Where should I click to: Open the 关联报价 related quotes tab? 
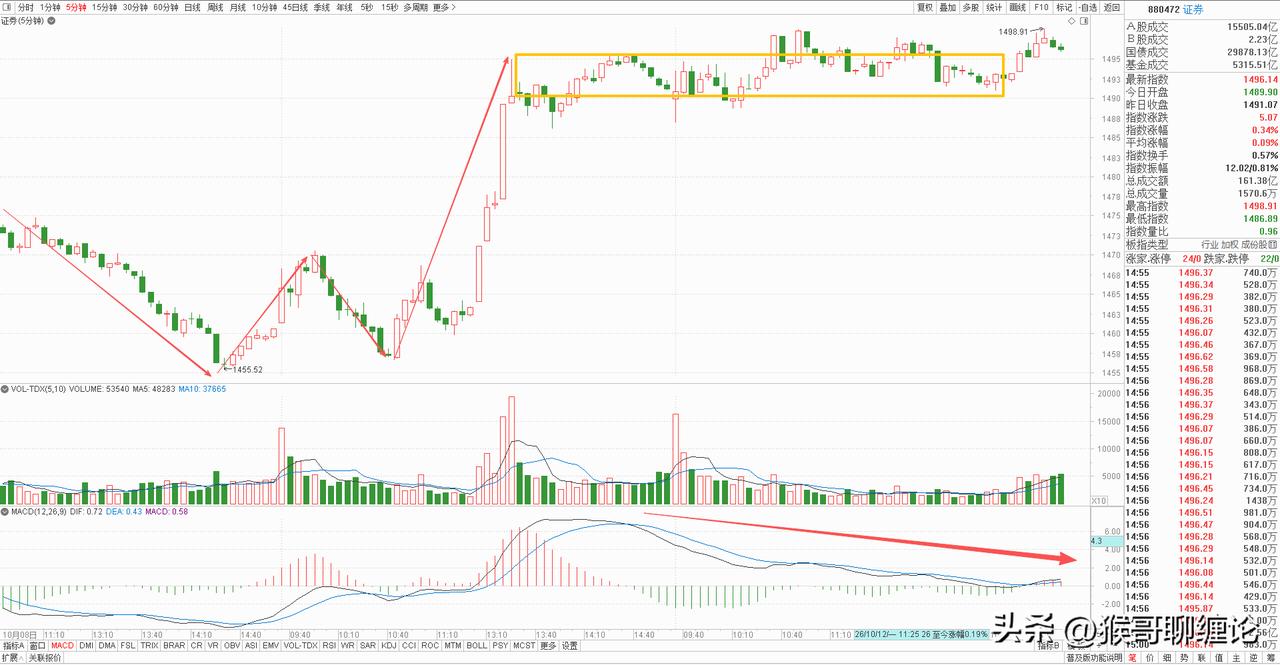pos(45,658)
